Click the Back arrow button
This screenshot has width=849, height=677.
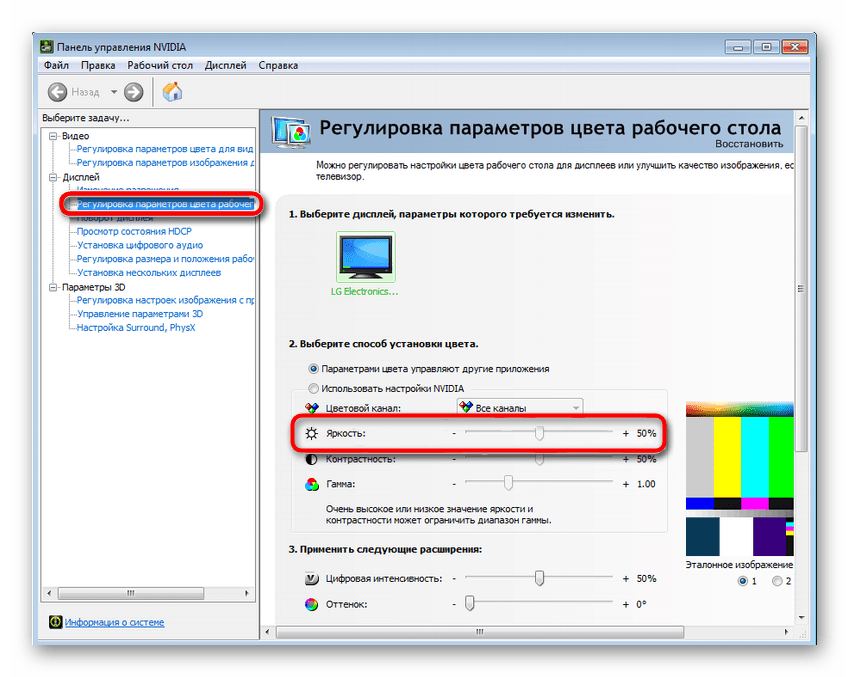(x=57, y=92)
